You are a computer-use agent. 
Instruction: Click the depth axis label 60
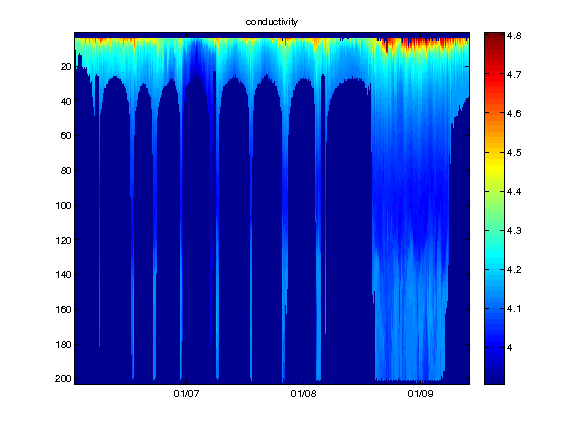click(66, 136)
